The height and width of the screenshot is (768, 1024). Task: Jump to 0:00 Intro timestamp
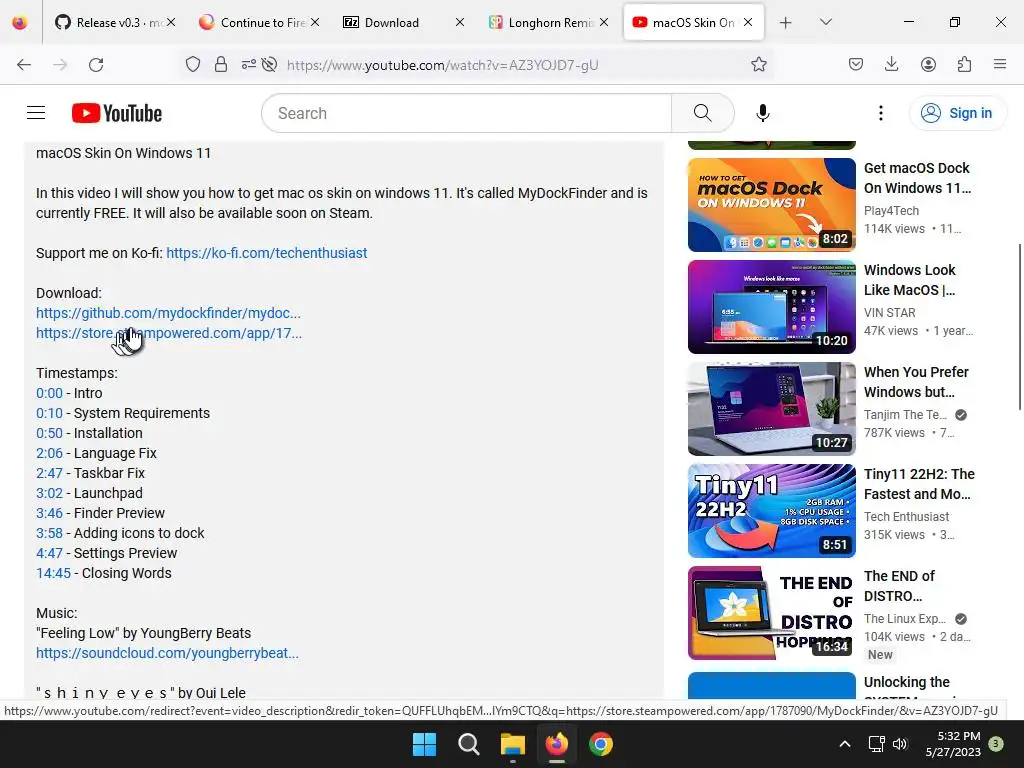coord(50,393)
